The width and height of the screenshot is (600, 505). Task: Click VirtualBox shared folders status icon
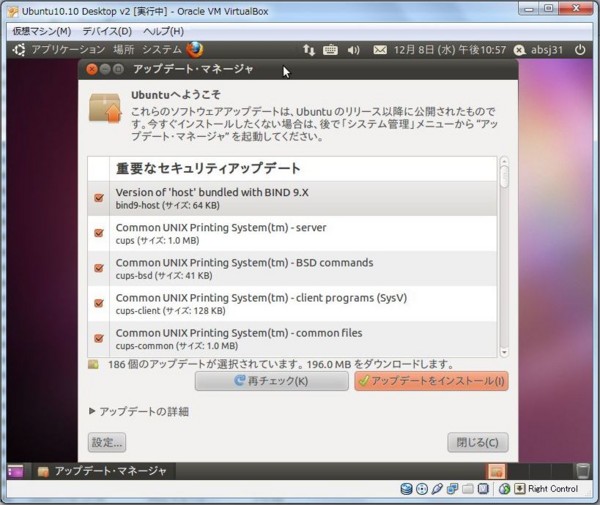click(468, 489)
